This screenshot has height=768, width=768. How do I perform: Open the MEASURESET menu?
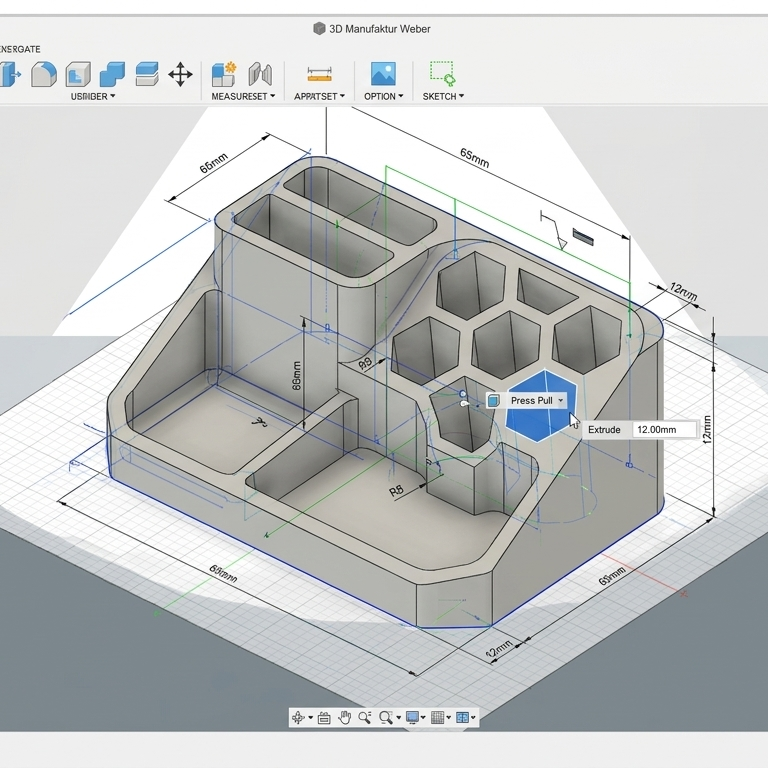click(243, 97)
